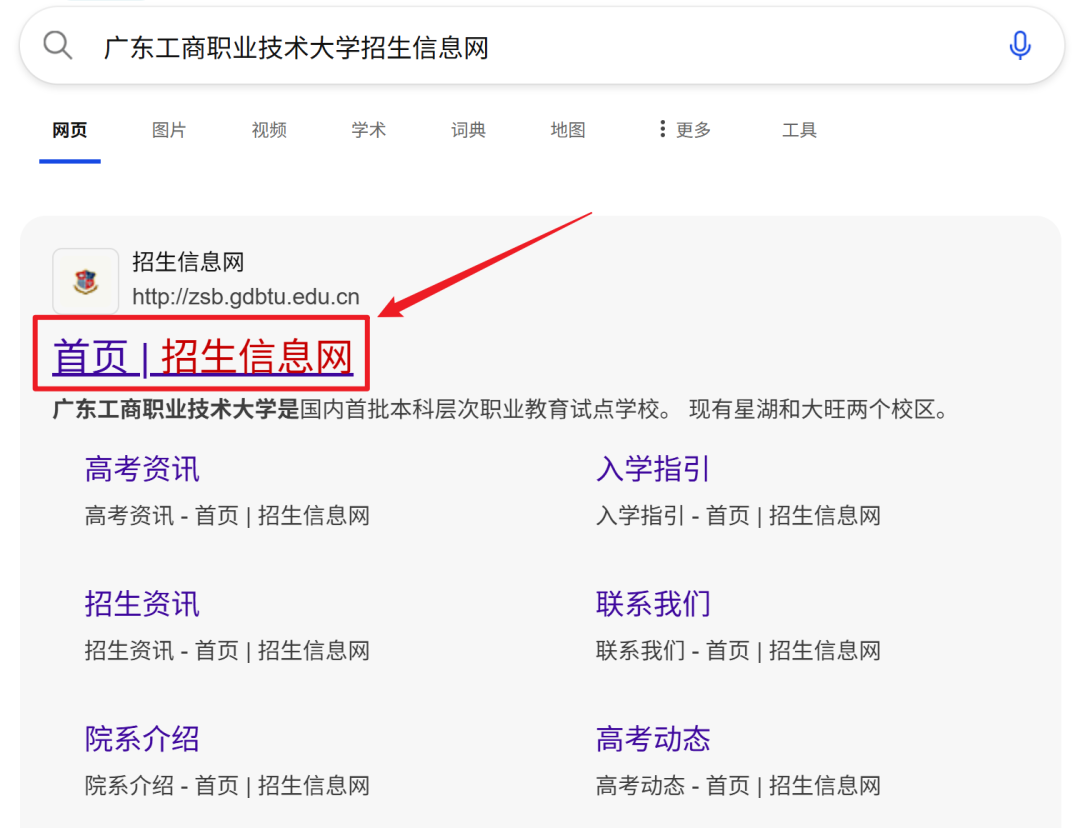Image resolution: width=1080 pixels, height=828 pixels.
Task: Activate voice search microphone icon
Action: 1019,46
